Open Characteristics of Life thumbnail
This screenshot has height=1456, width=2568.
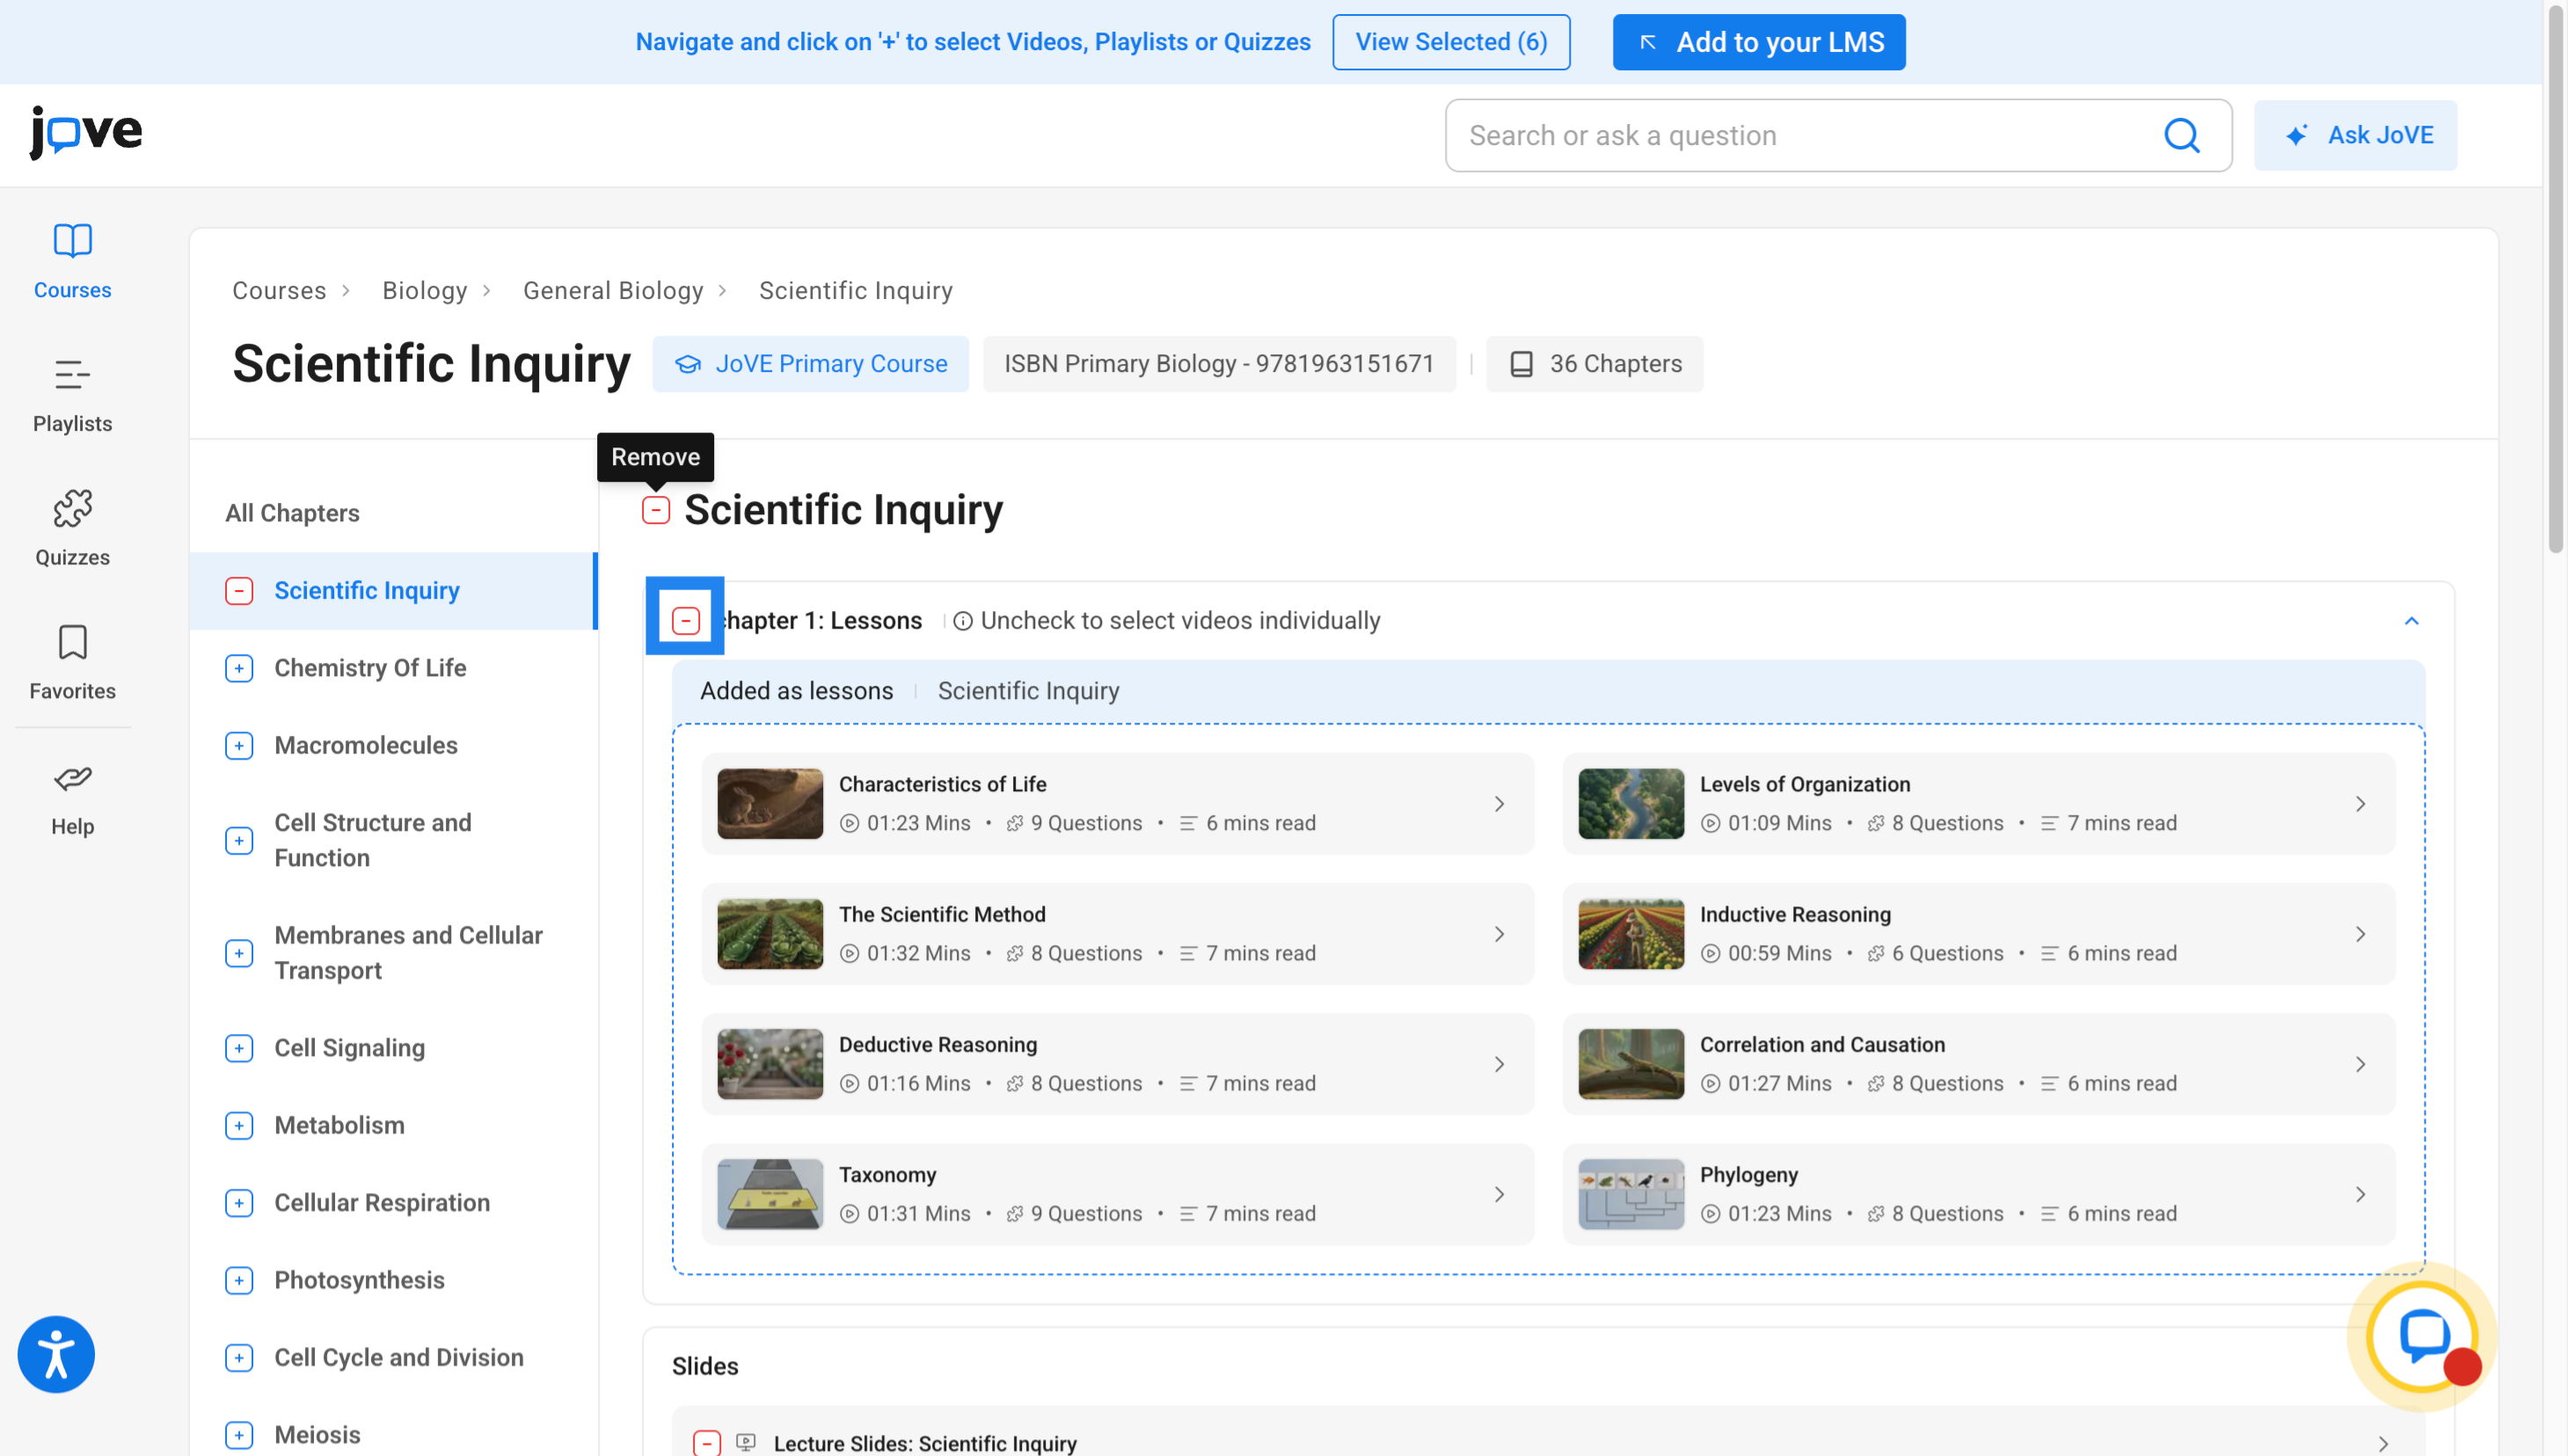[770, 804]
